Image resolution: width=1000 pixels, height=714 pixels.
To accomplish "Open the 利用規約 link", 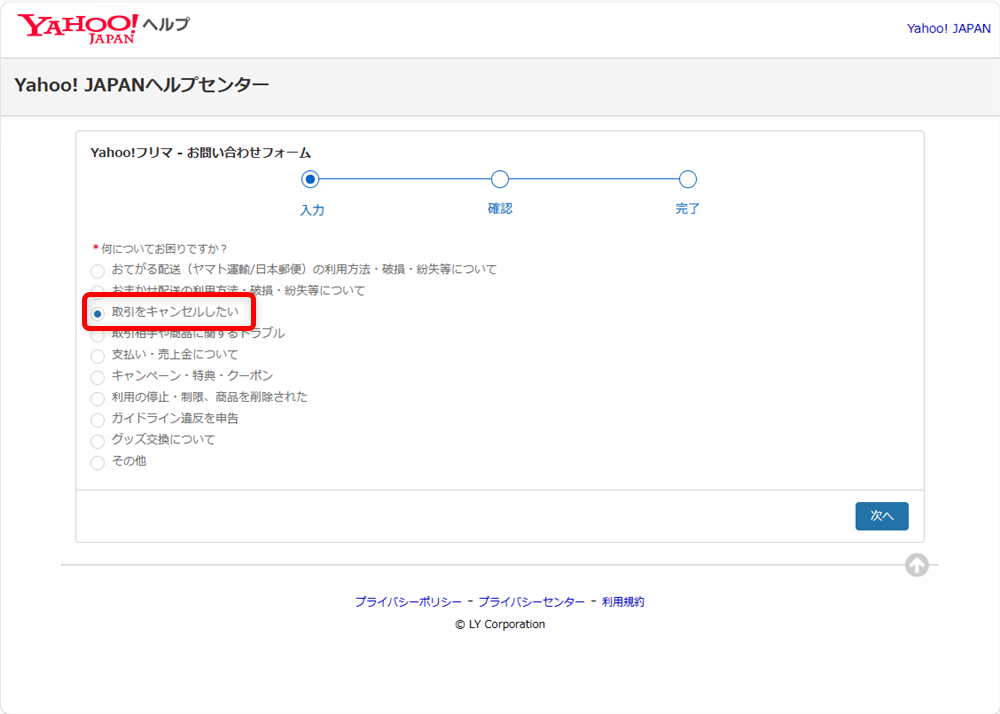I will pos(623,602).
